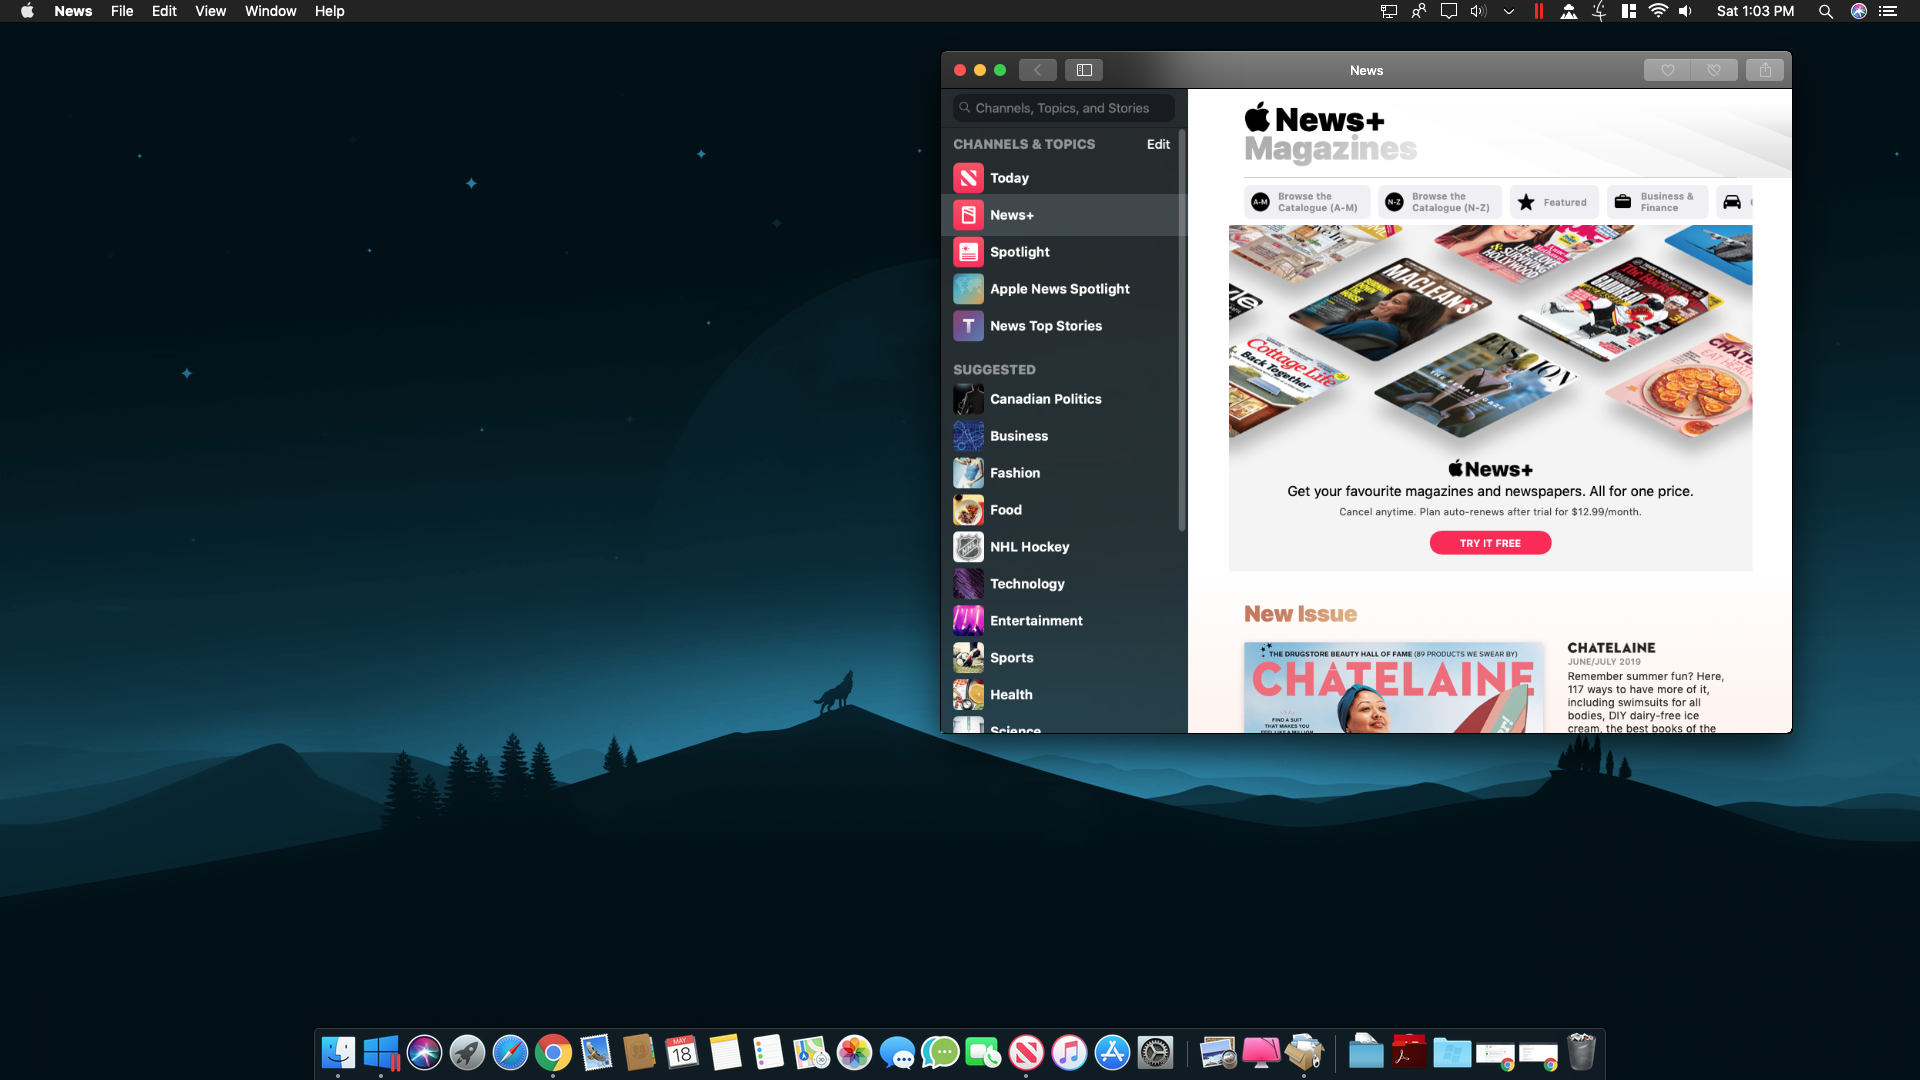This screenshot has height=1080, width=1920.
Task: Open the Share button in the News toolbar
Action: (1765, 70)
